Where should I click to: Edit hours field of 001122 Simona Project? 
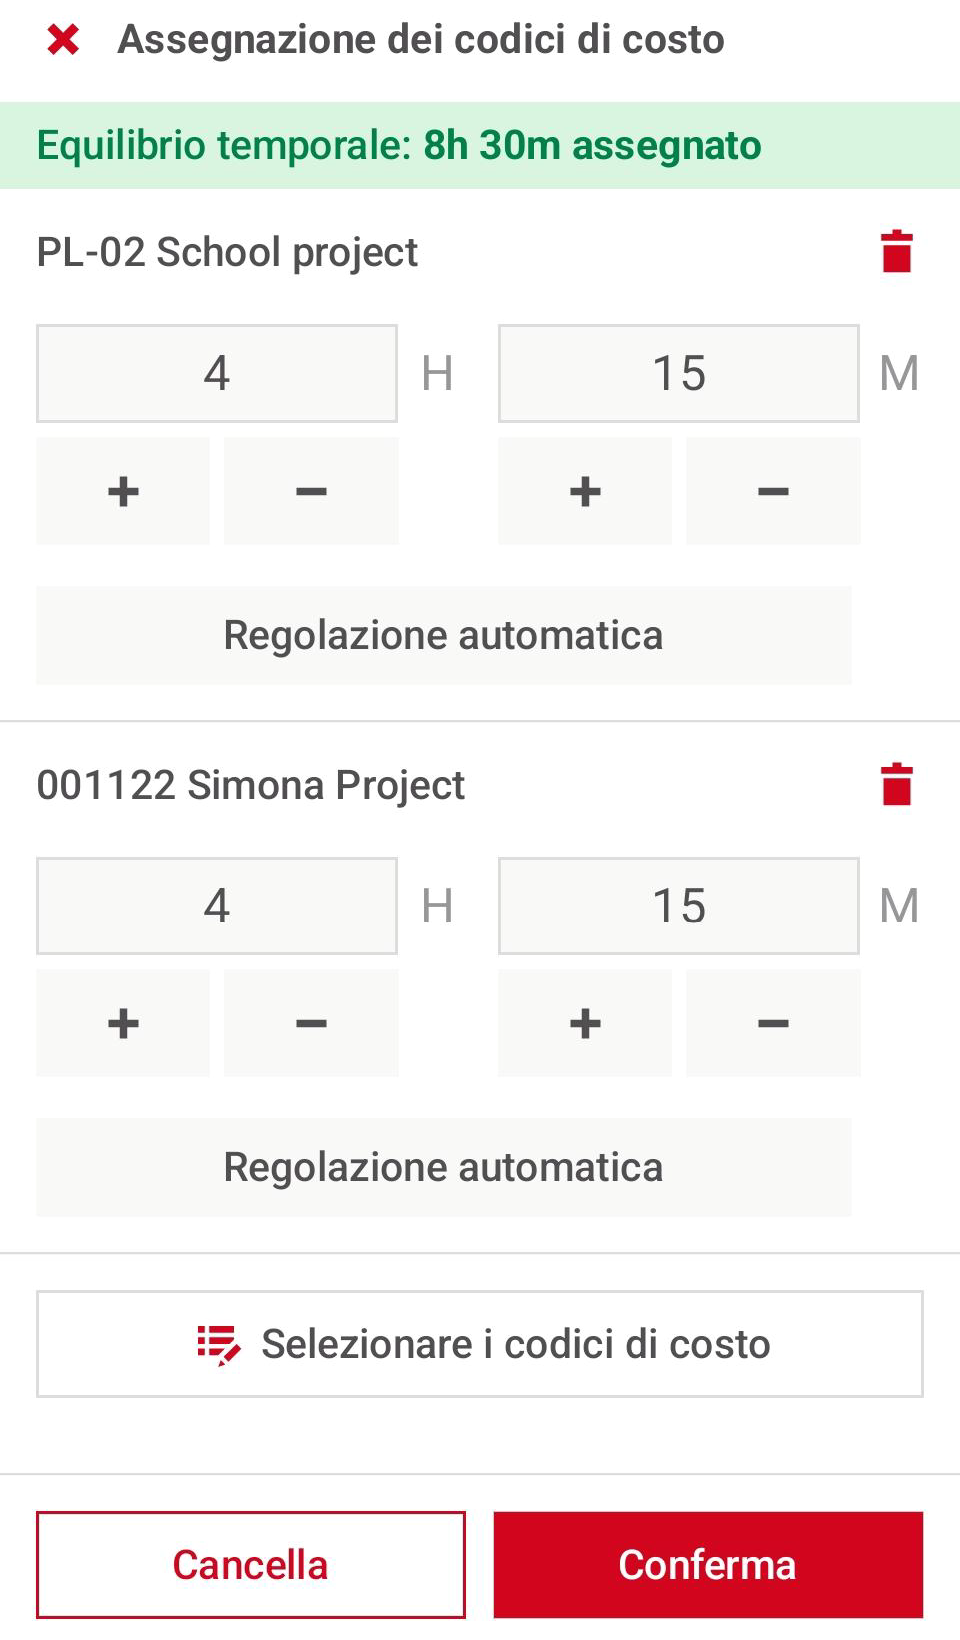click(x=217, y=906)
